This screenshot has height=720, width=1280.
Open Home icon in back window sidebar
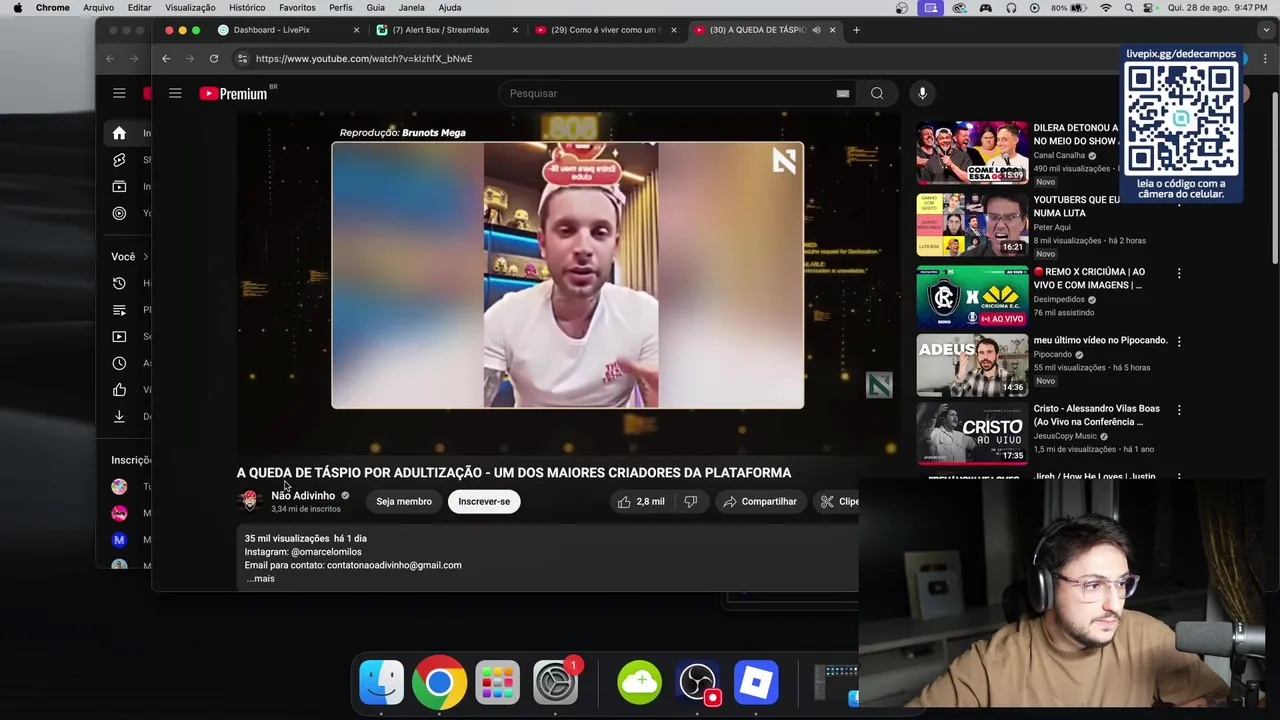(x=119, y=133)
